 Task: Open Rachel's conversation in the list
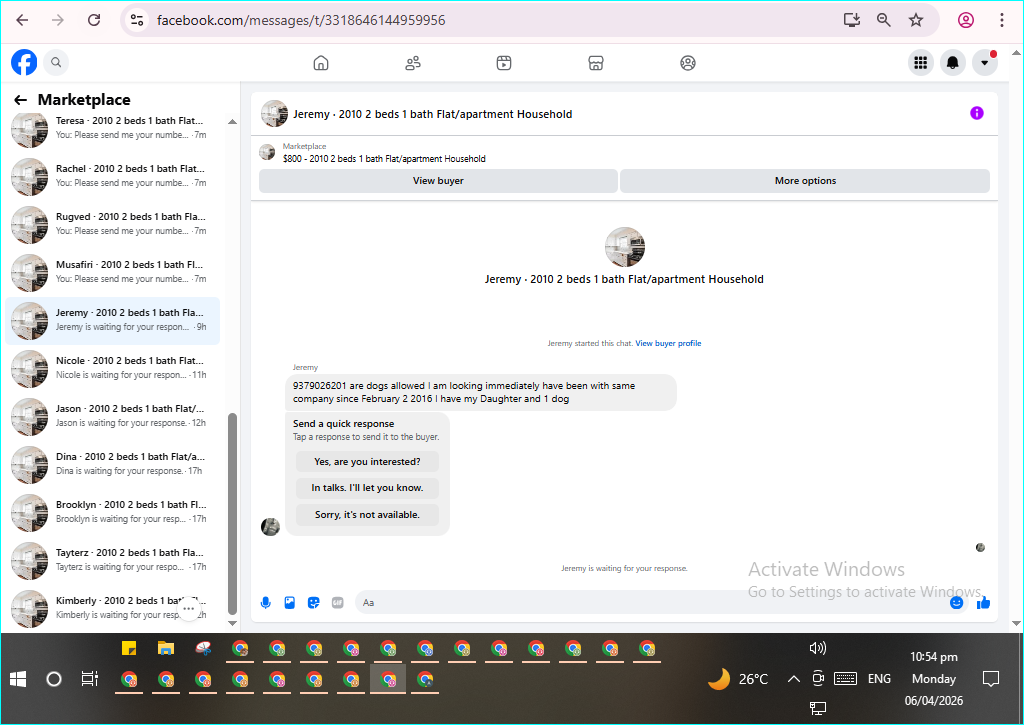(113, 176)
